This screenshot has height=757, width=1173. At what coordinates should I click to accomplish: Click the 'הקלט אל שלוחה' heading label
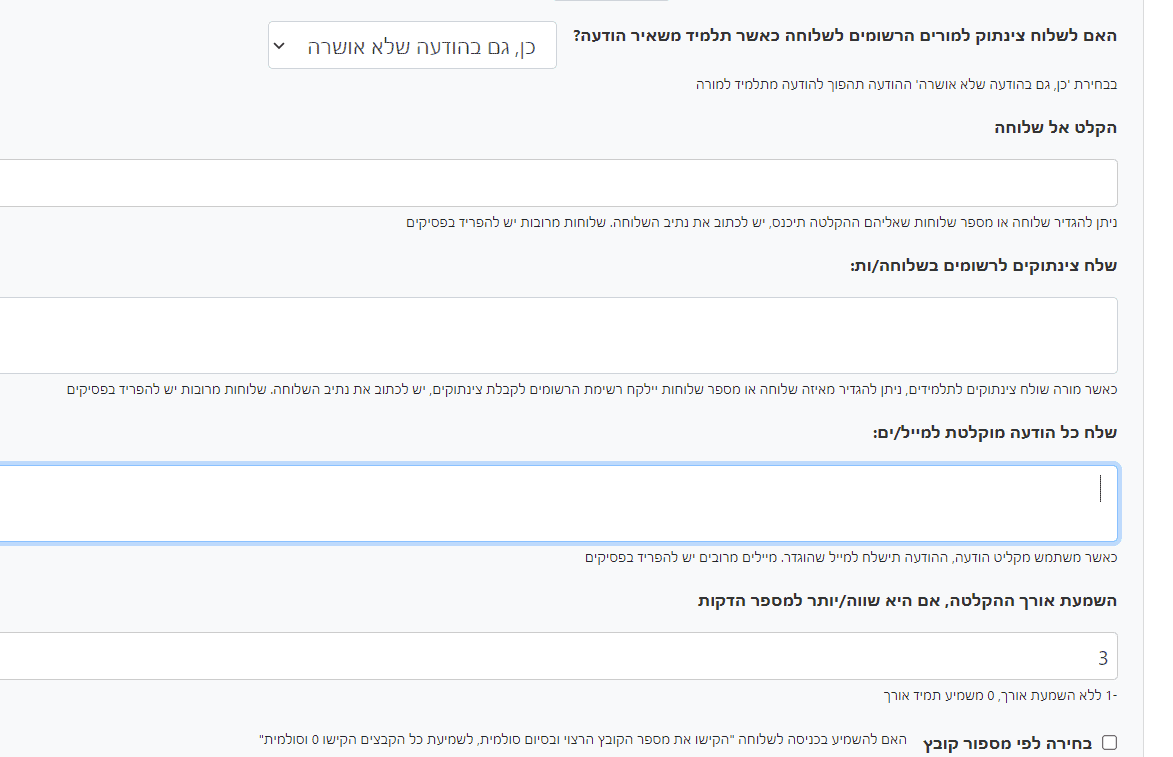(x=1053, y=127)
